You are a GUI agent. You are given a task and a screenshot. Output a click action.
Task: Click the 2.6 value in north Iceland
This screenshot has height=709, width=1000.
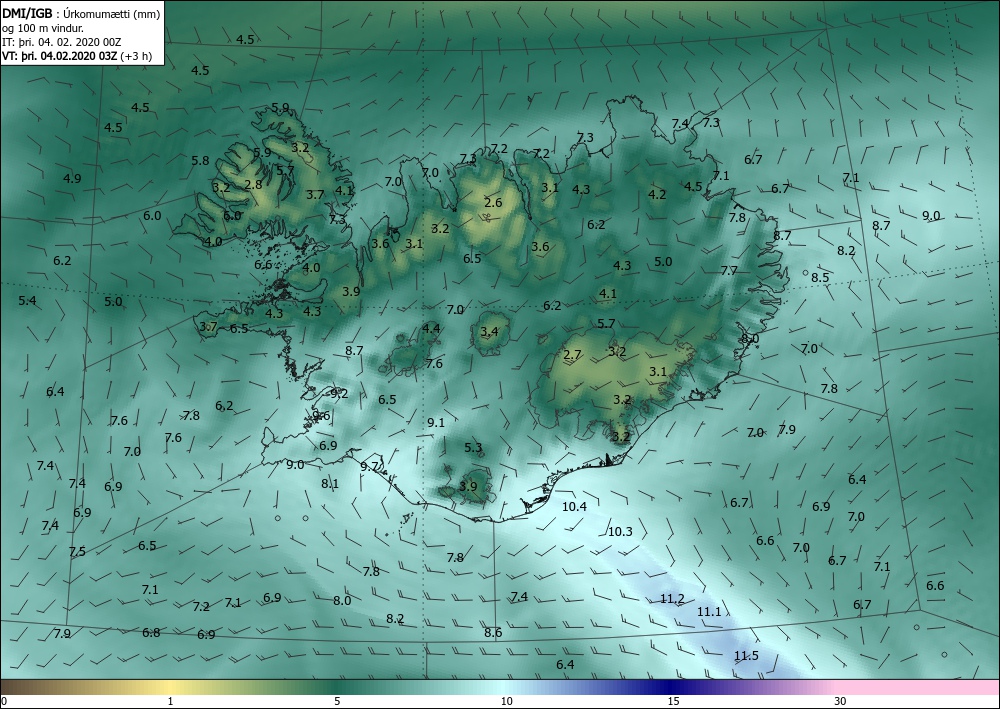click(493, 203)
